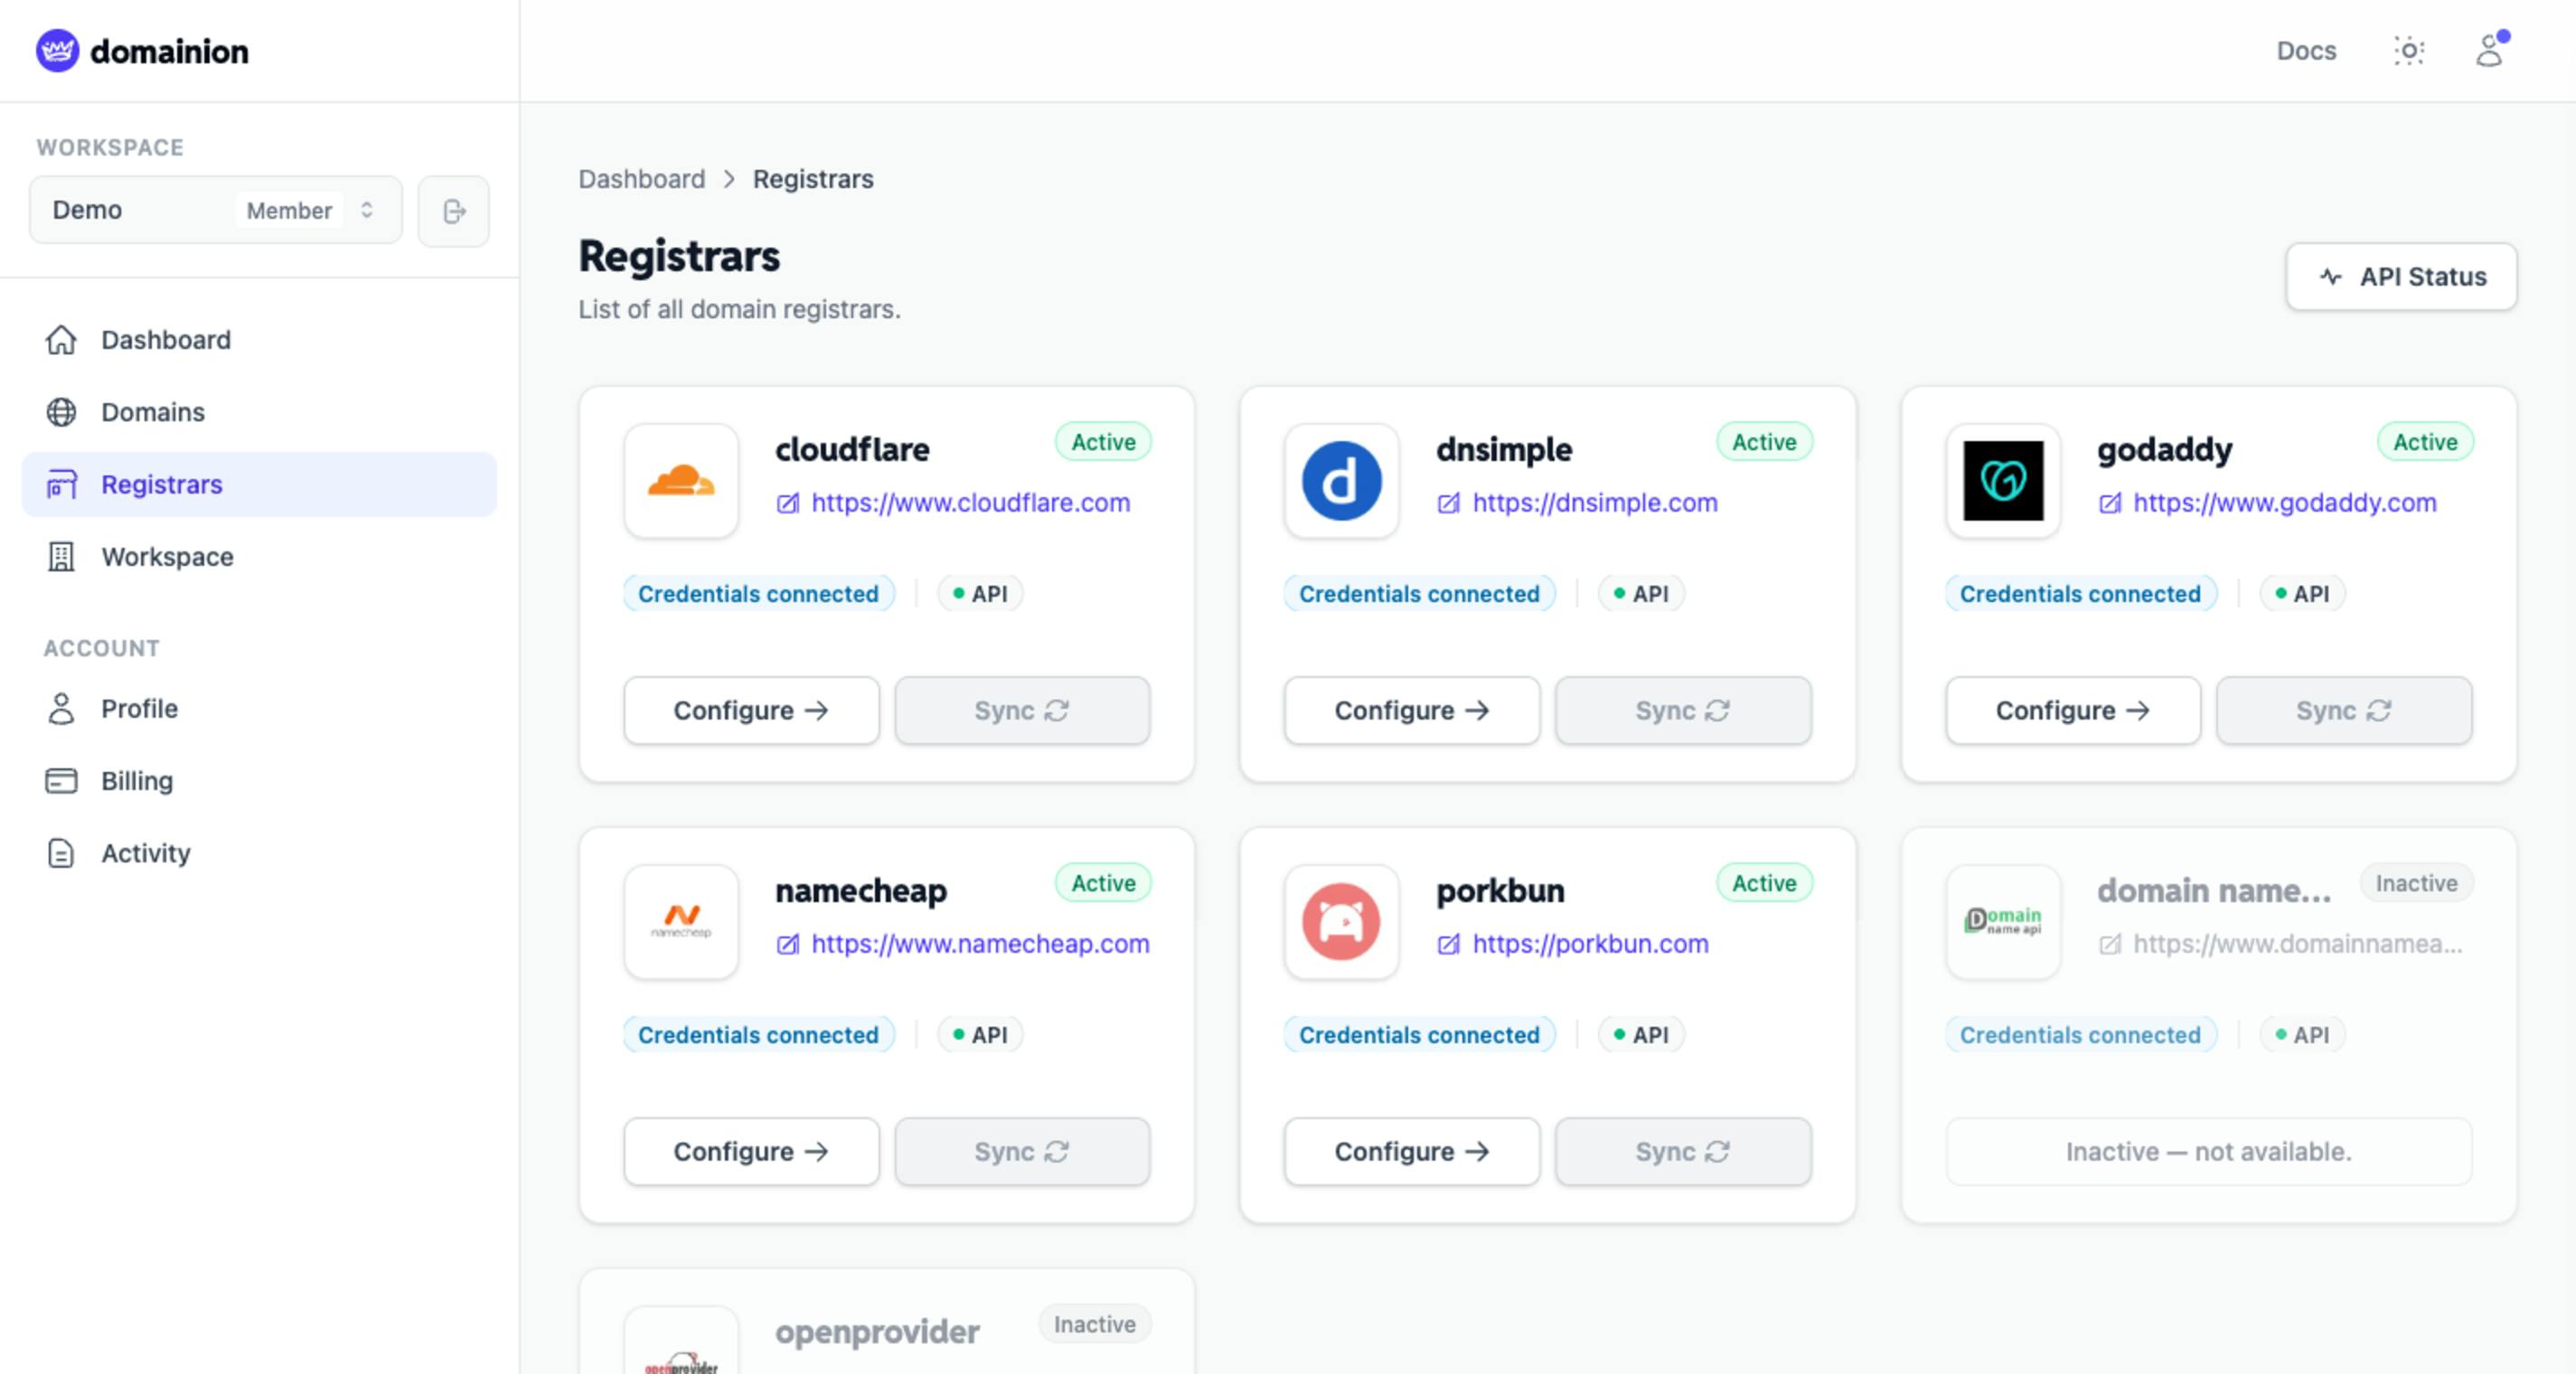Click Sync on the godaddy card

click(x=2344, y=711)
